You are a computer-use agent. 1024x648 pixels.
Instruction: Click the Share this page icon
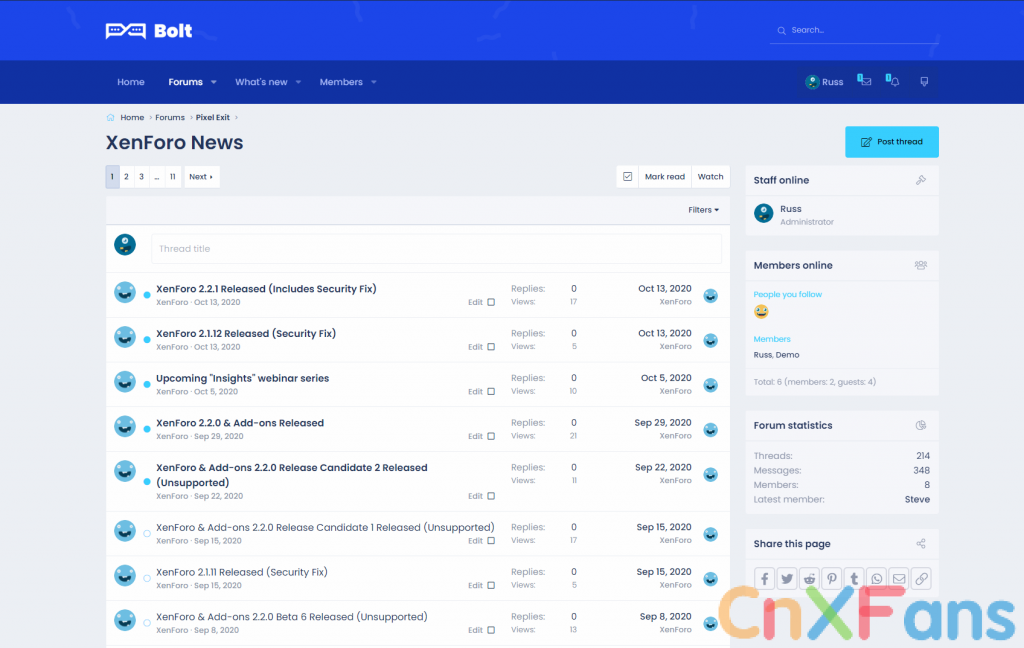coord(921,543)
